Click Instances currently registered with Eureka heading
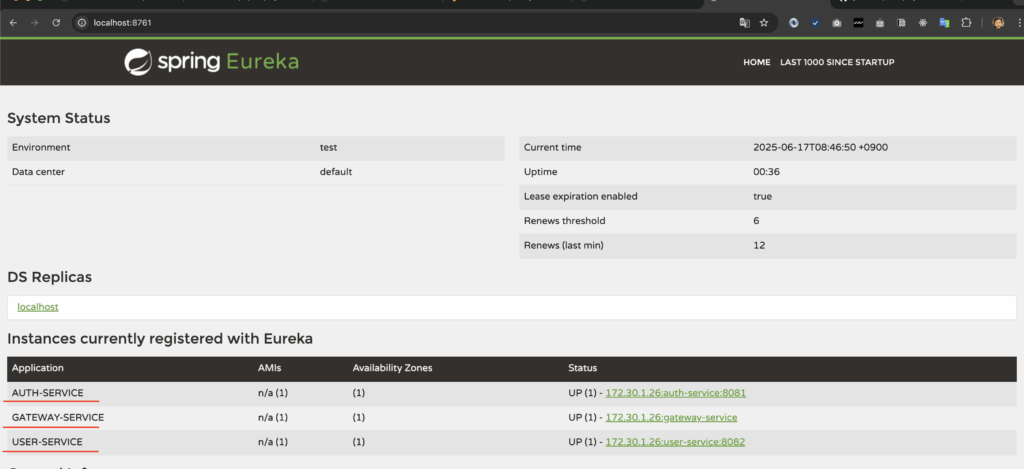This screenshot has width=1024, height=469. 160,339
